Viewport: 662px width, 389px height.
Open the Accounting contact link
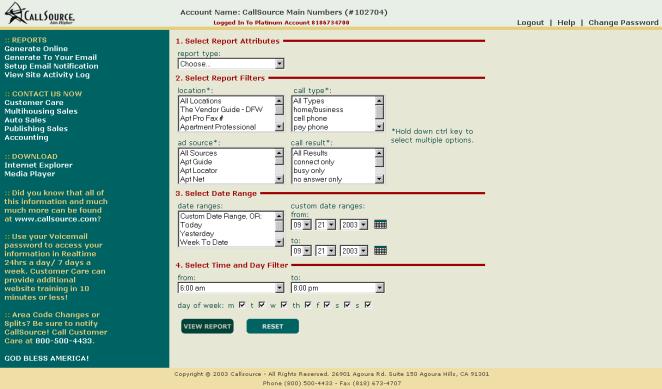tap(26, 137)
